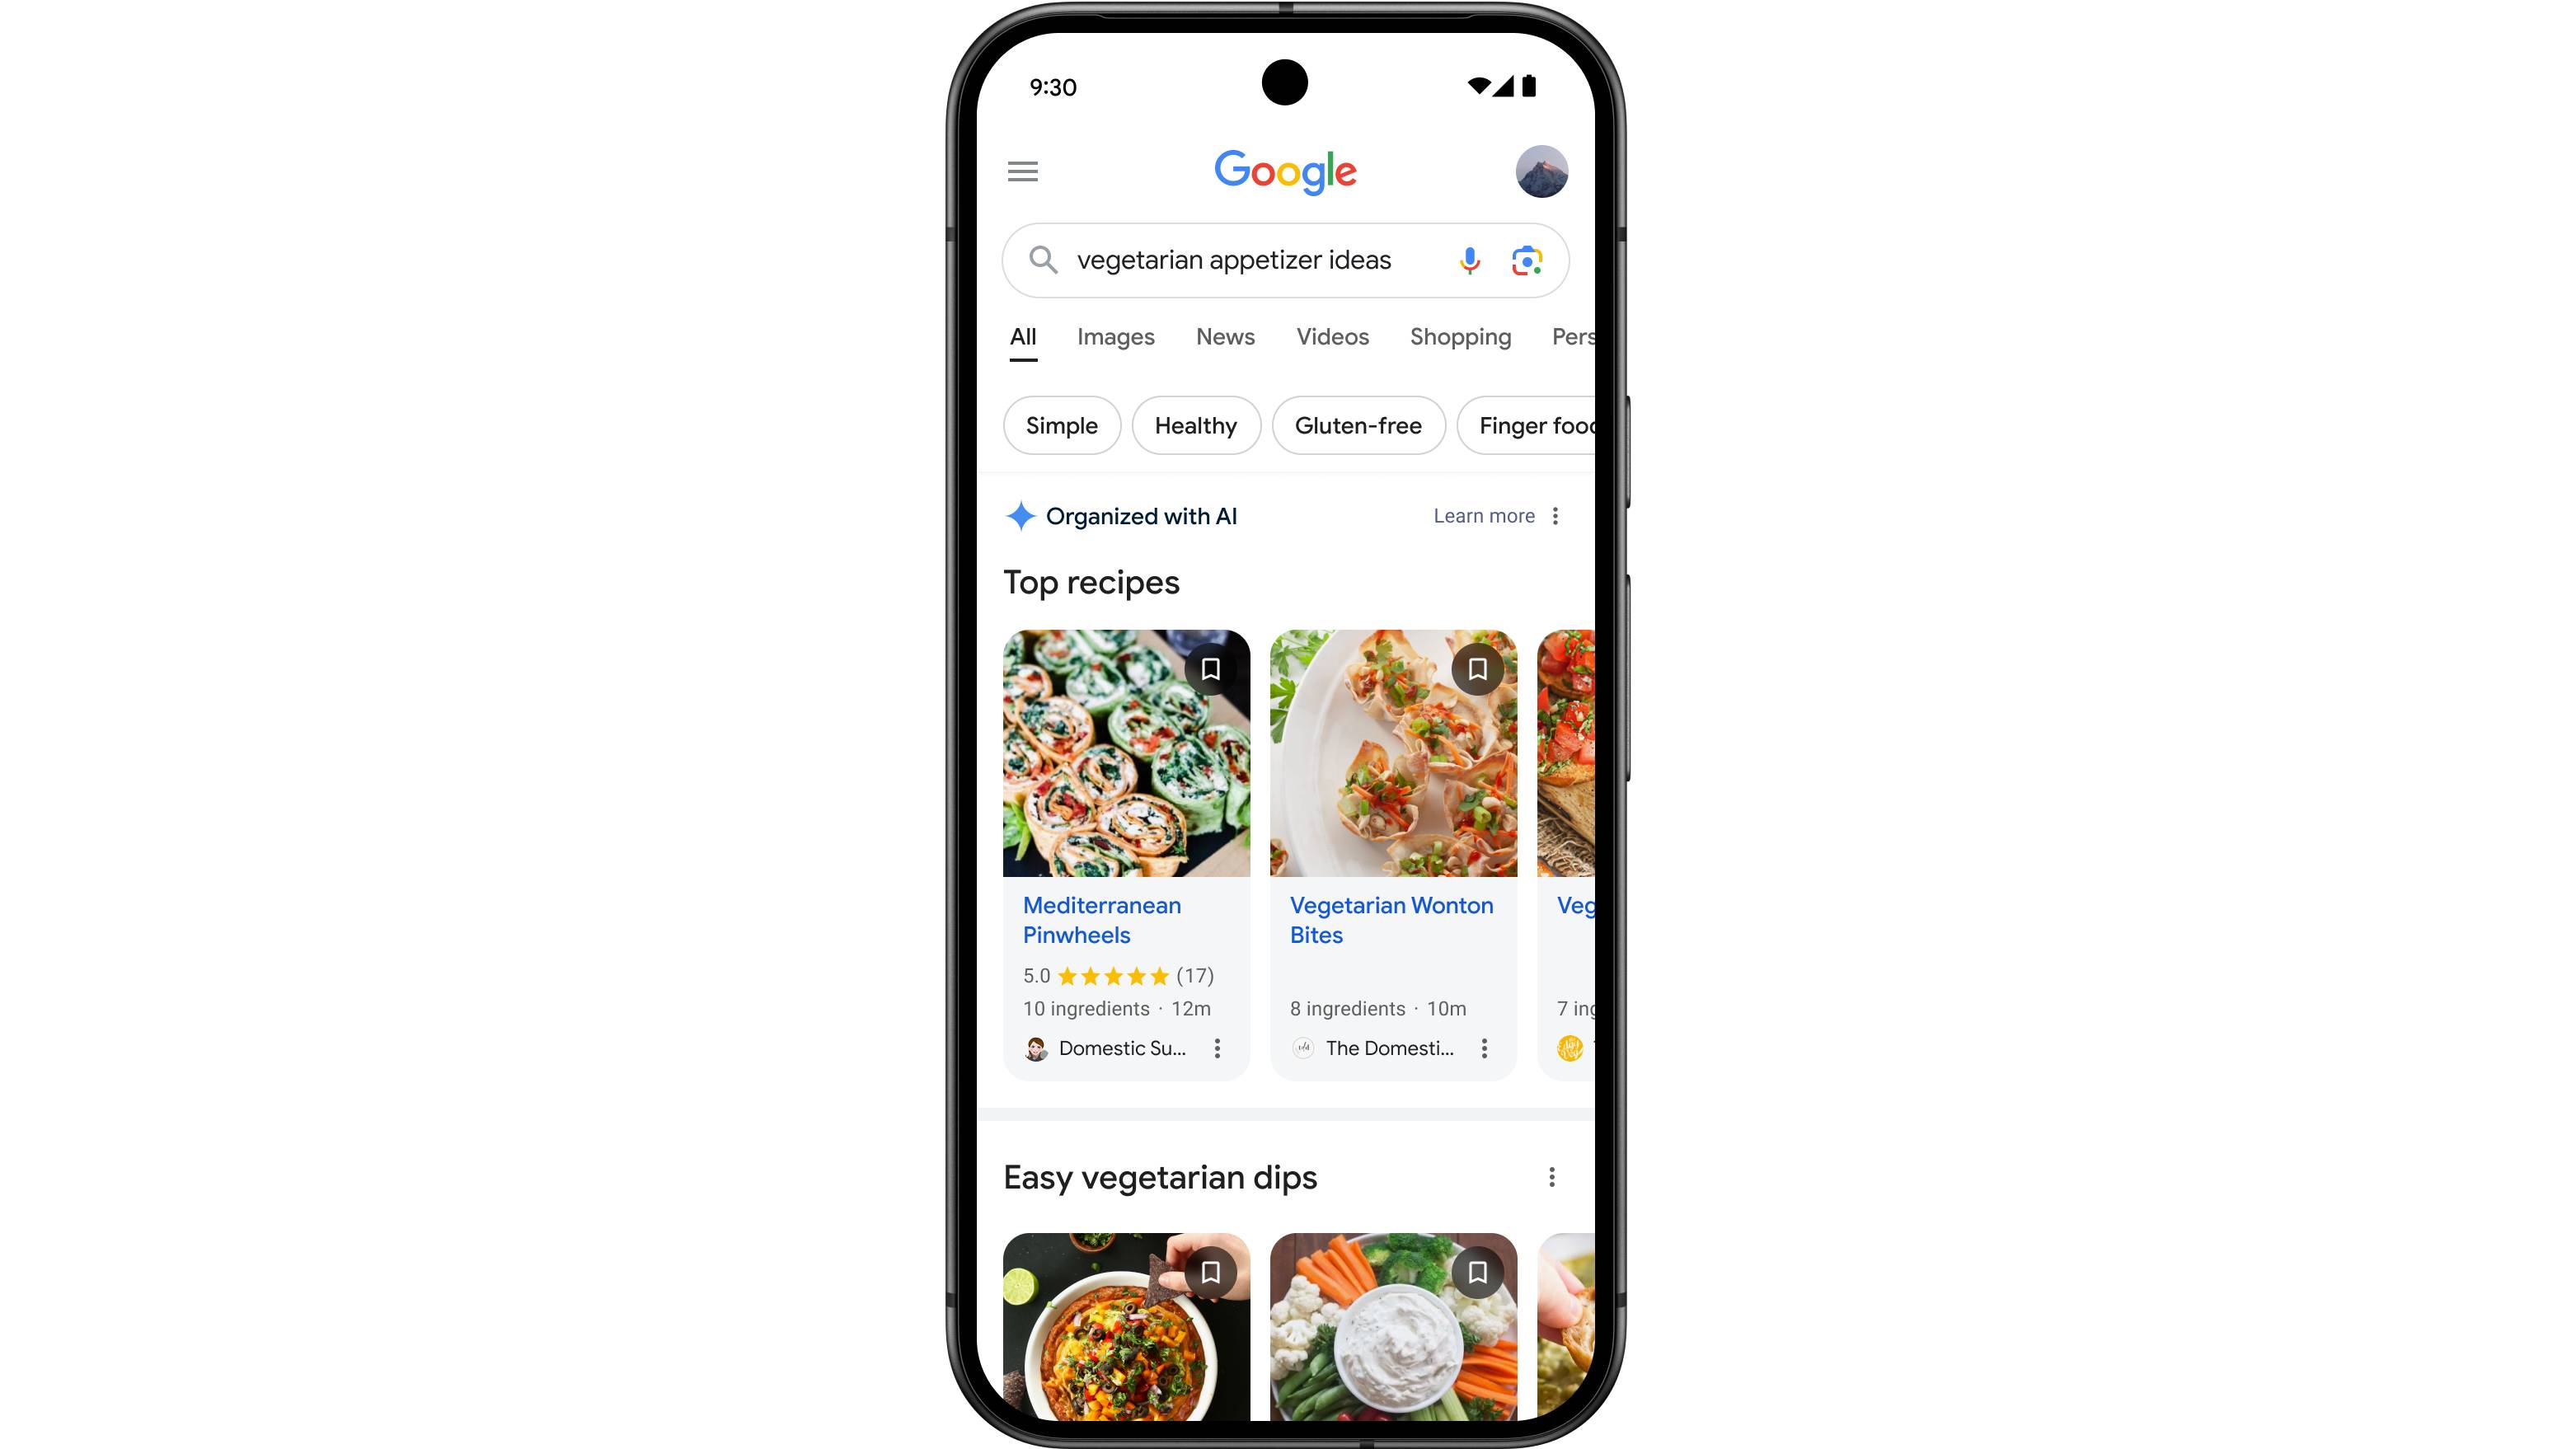Open the Shopping tab
This screenshot has width=2576, height=1449.
(1460, 335)
